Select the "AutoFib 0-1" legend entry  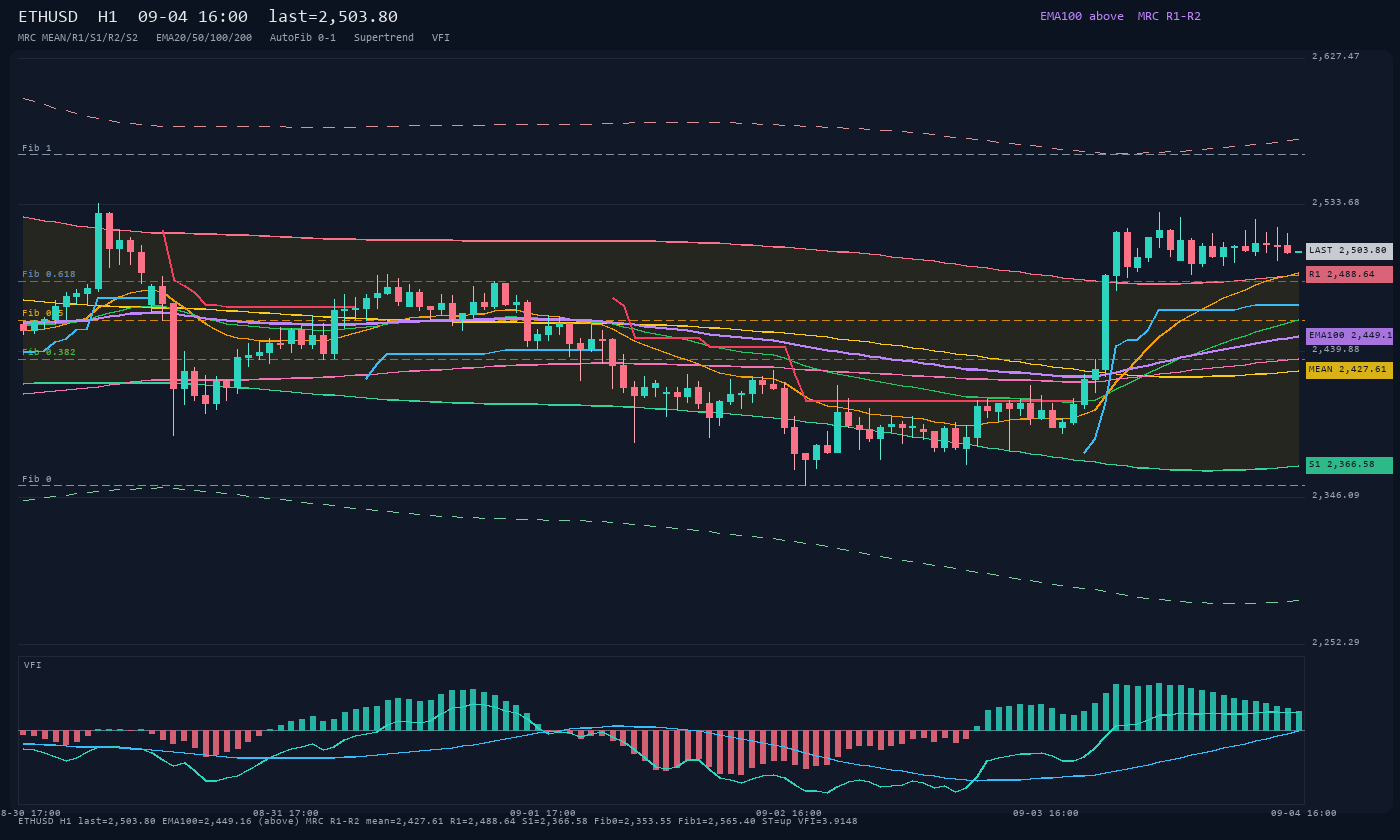303,38
